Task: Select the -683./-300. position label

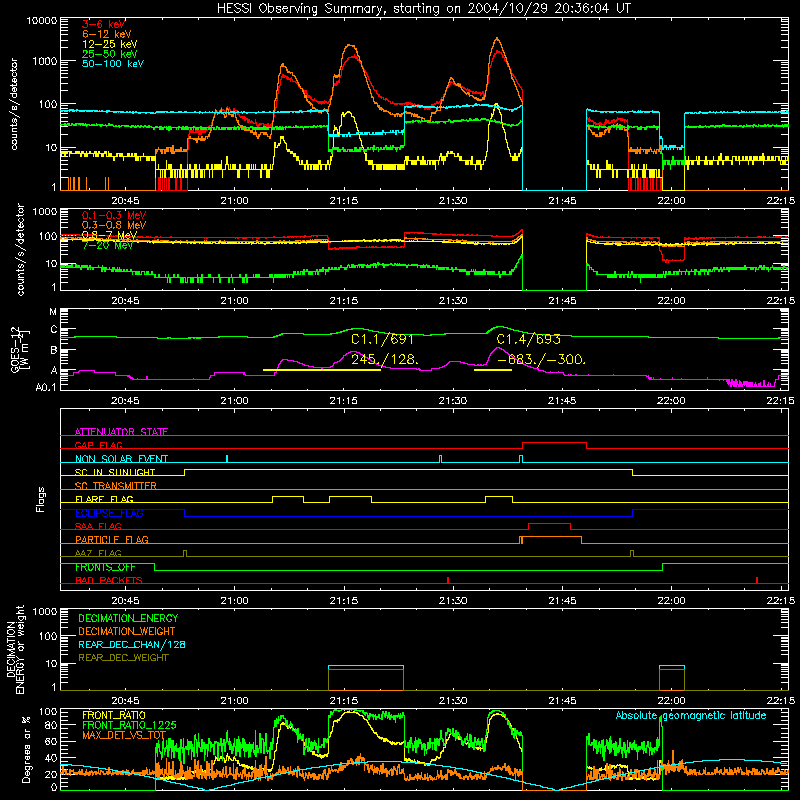Action: (x=541, y=359)
